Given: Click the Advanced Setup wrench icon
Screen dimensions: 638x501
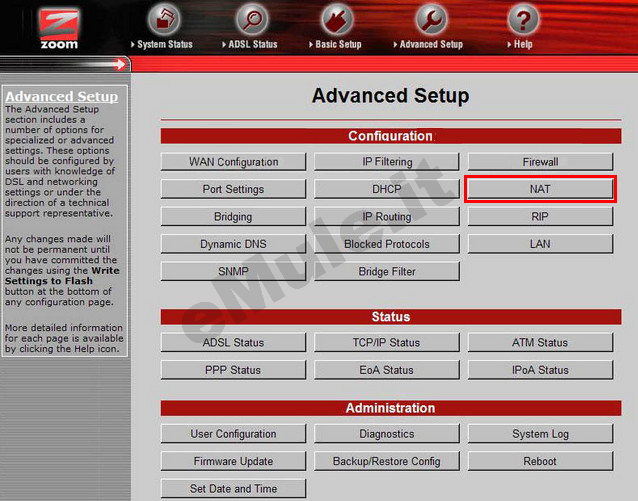Looking at the screenshot, I should (431, 19).
